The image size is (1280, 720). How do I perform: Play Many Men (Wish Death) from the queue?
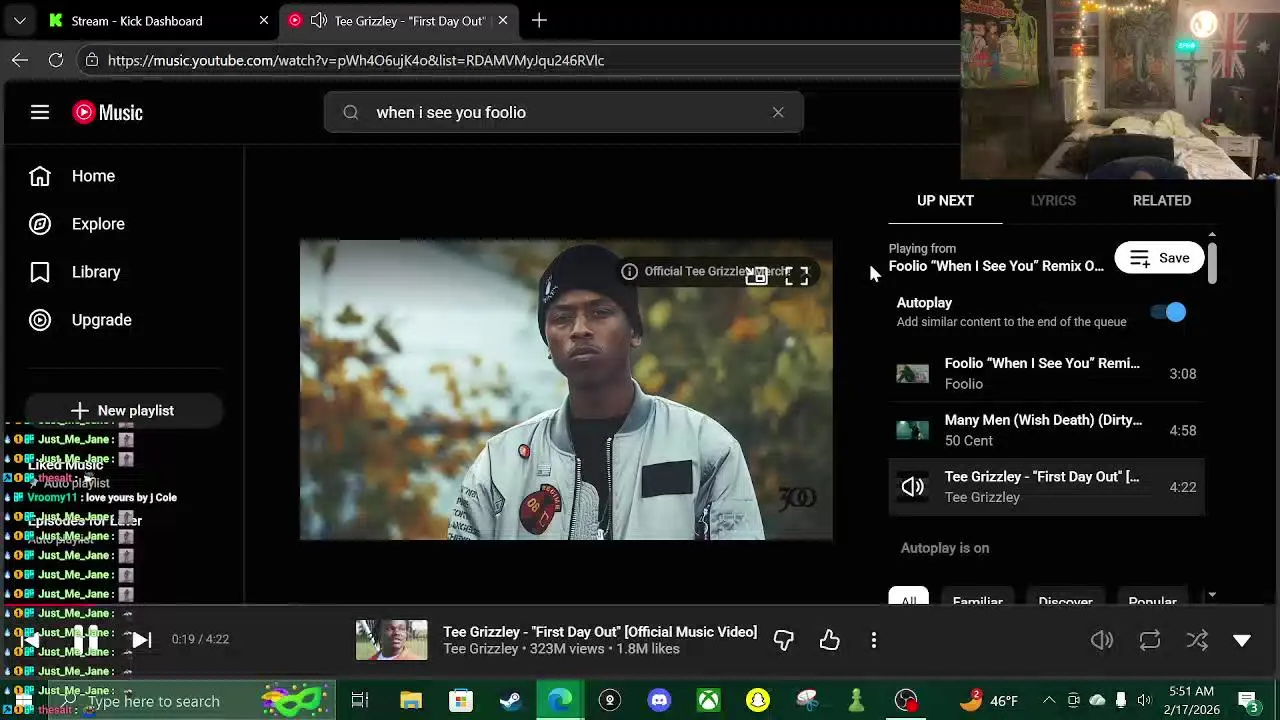point(1046,430)
